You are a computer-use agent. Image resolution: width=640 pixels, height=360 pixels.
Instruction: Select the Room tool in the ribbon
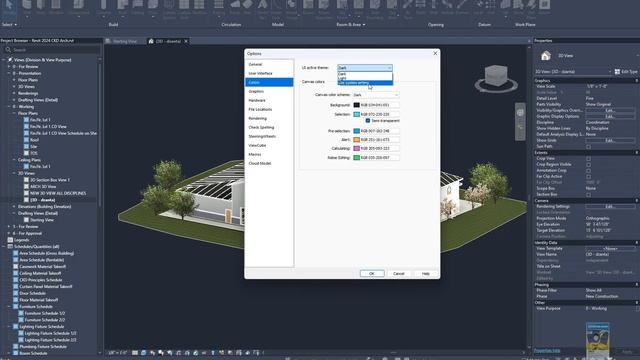(308, 7)
